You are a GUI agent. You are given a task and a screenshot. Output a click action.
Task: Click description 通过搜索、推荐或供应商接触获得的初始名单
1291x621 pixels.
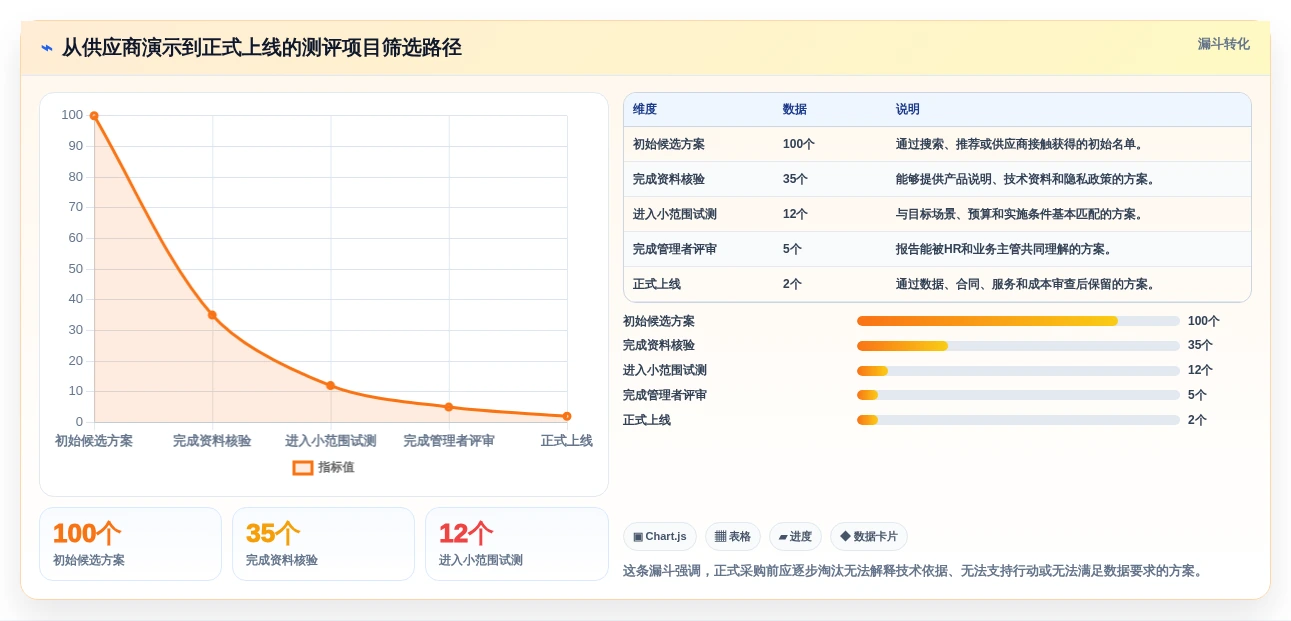[1020, 145]
